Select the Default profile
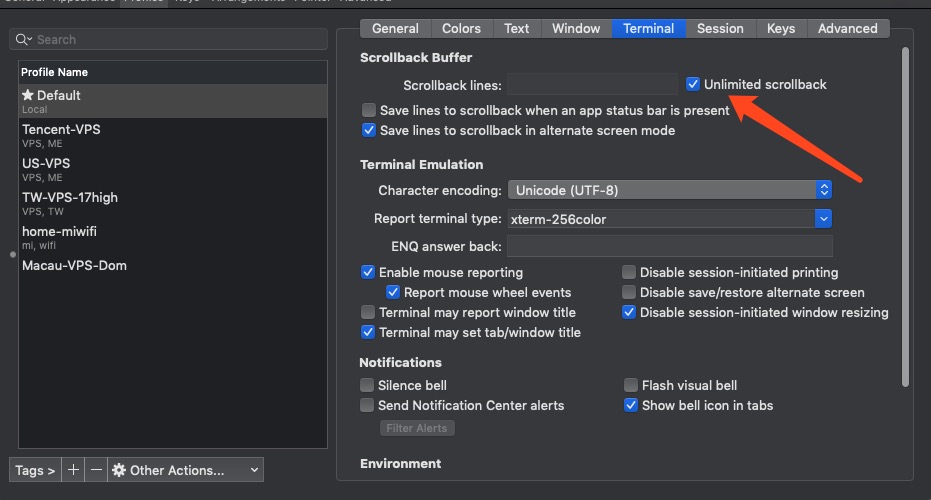Image resolution: width=931 pixels, height=500 pixels. click(x=173, y=101)
